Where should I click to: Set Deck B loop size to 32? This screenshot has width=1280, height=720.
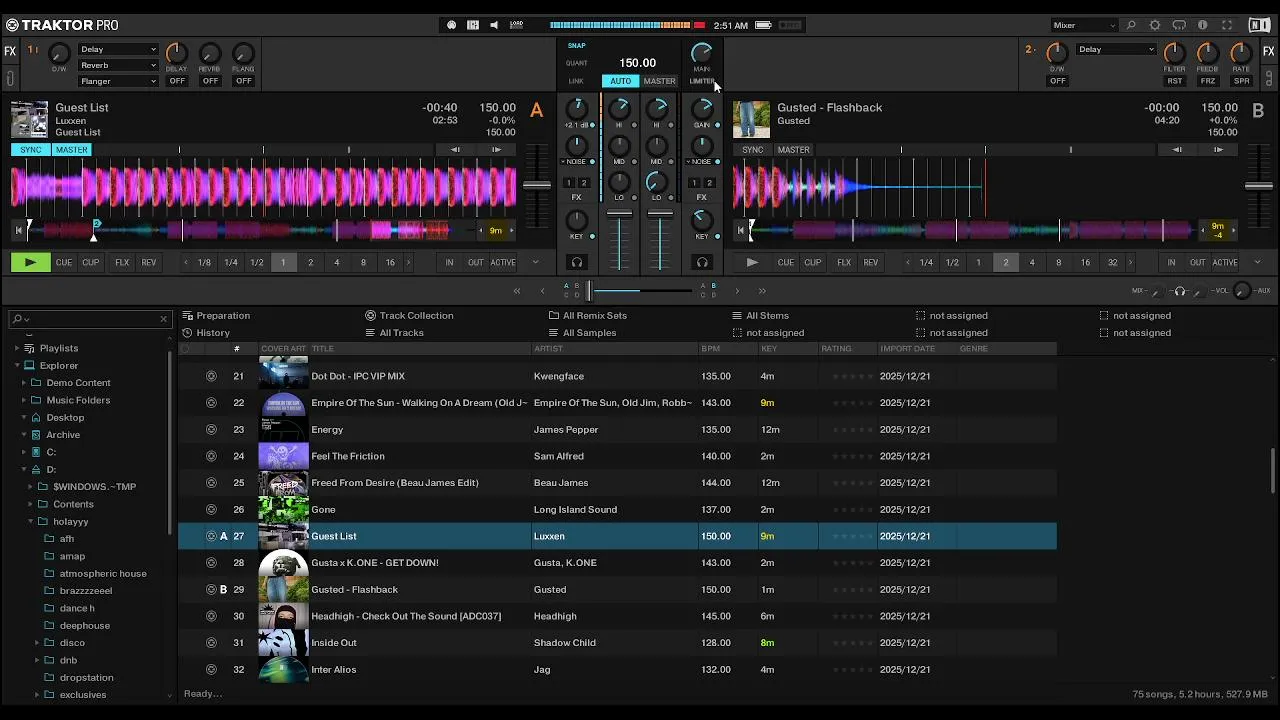(x=1112, y=262)
